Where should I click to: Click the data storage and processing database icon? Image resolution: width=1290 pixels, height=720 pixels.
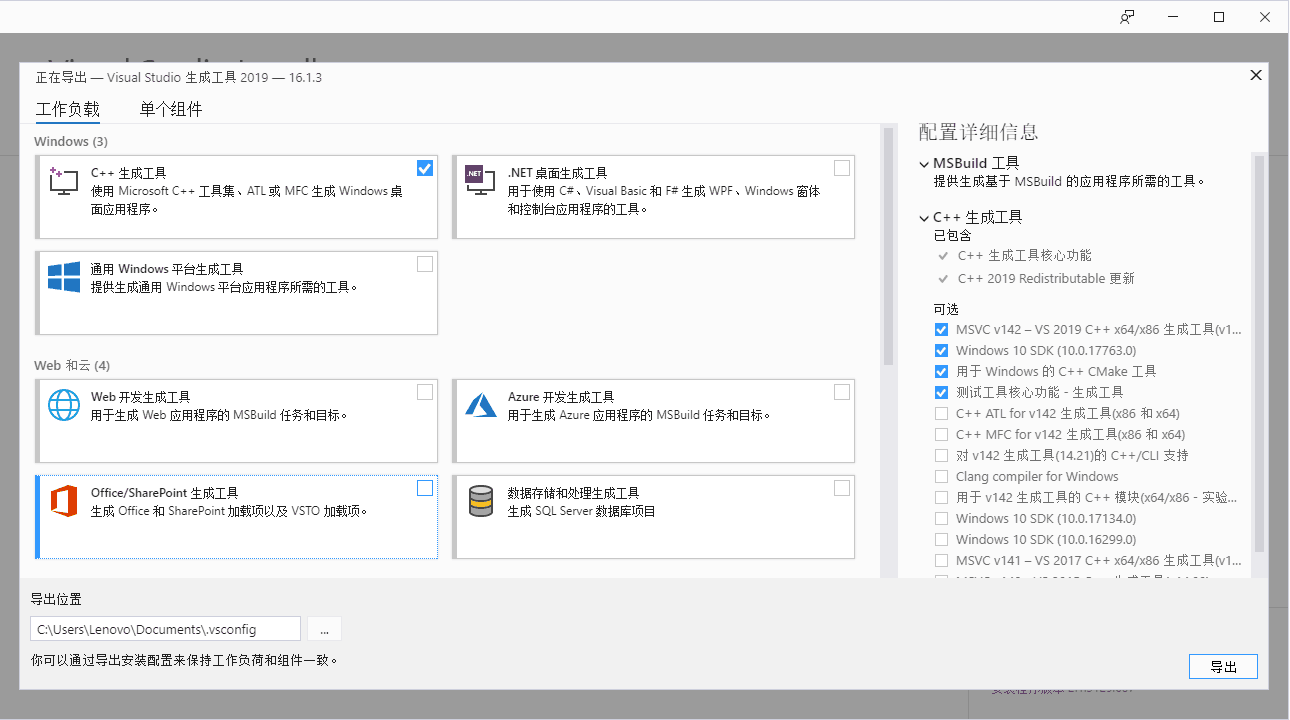pyautogui.click(x=481, y=501)
